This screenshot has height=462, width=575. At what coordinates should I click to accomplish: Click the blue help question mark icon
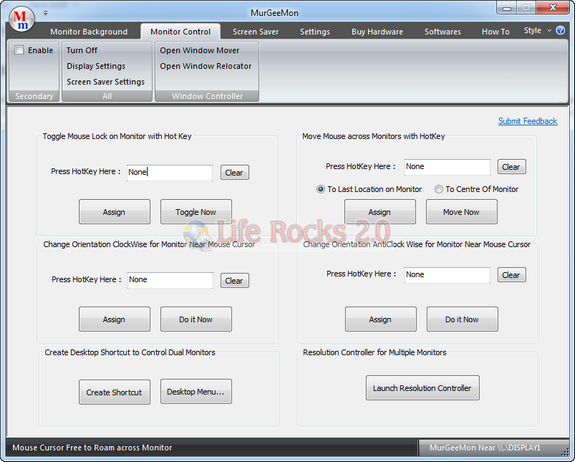[560, 30]
